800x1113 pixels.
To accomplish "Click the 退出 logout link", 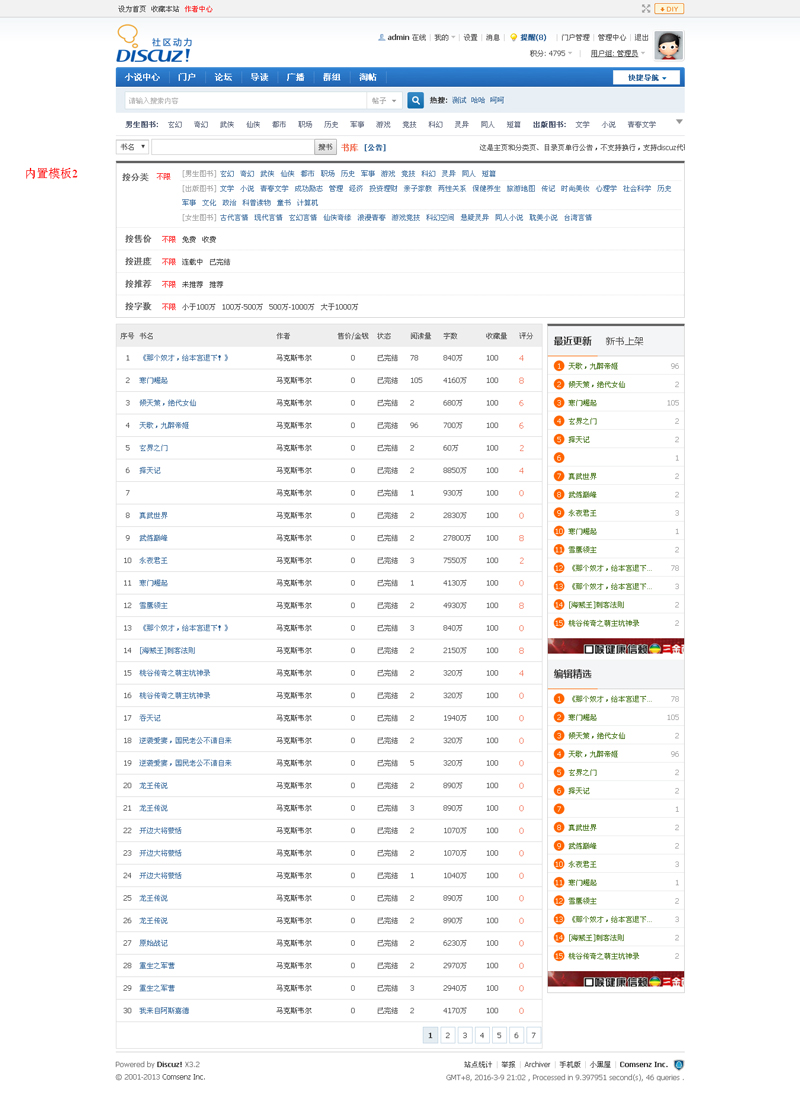I will tap(641, 38).
